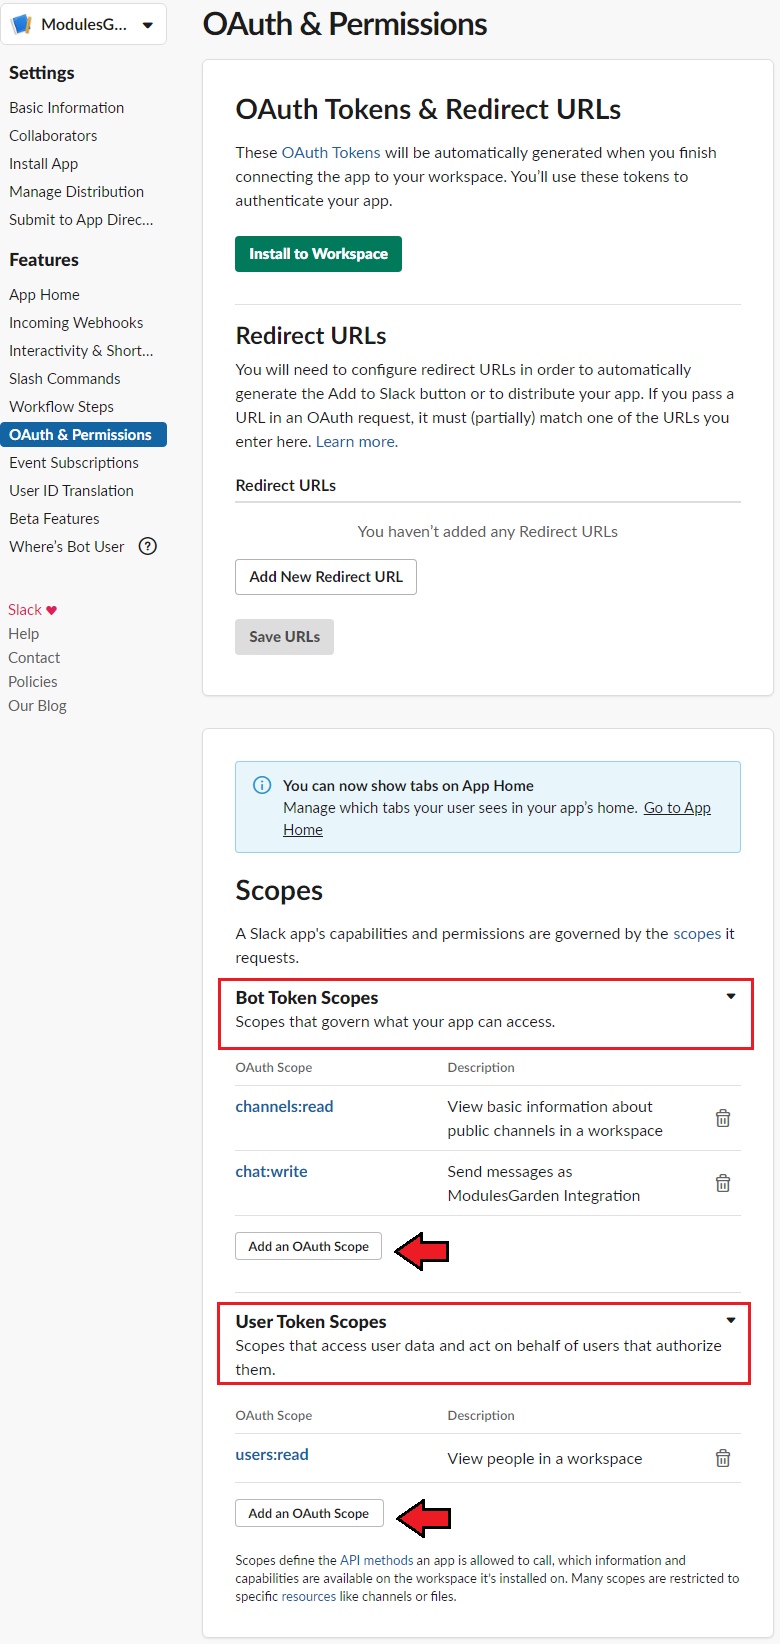Image resolution: width=780 pixels, height=1644 pixels.
Task: Follow the Learn more link
Action: (357, 441)
